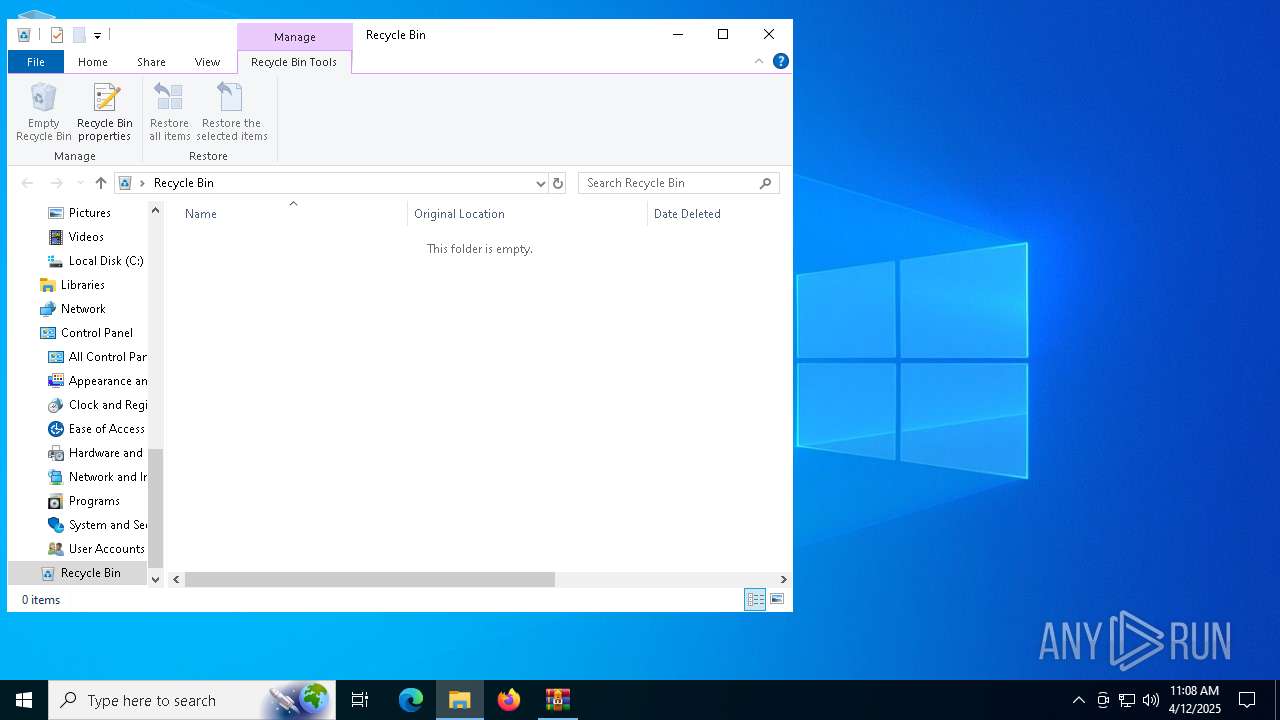
Task: Click the horizontal scrollbar thumb in file list
Action: (x=369, y=579)
